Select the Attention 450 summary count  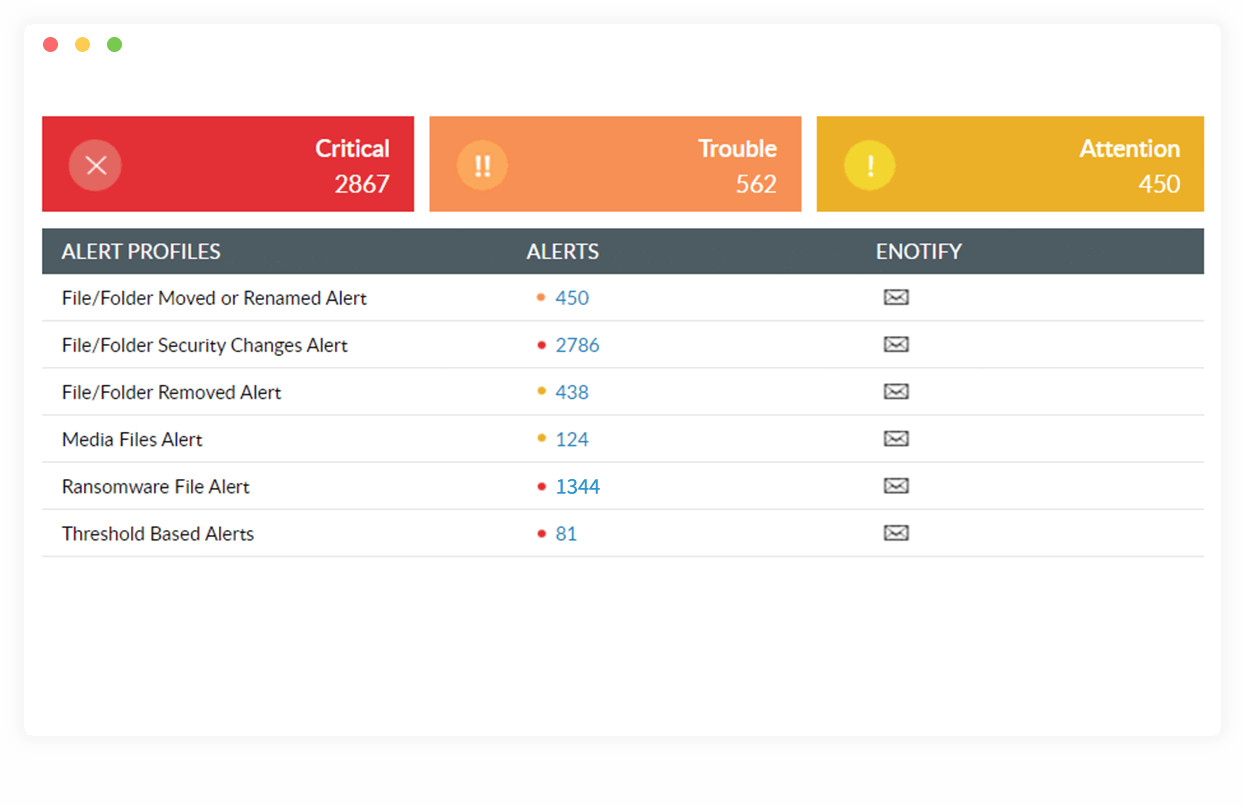point(1159,184)
